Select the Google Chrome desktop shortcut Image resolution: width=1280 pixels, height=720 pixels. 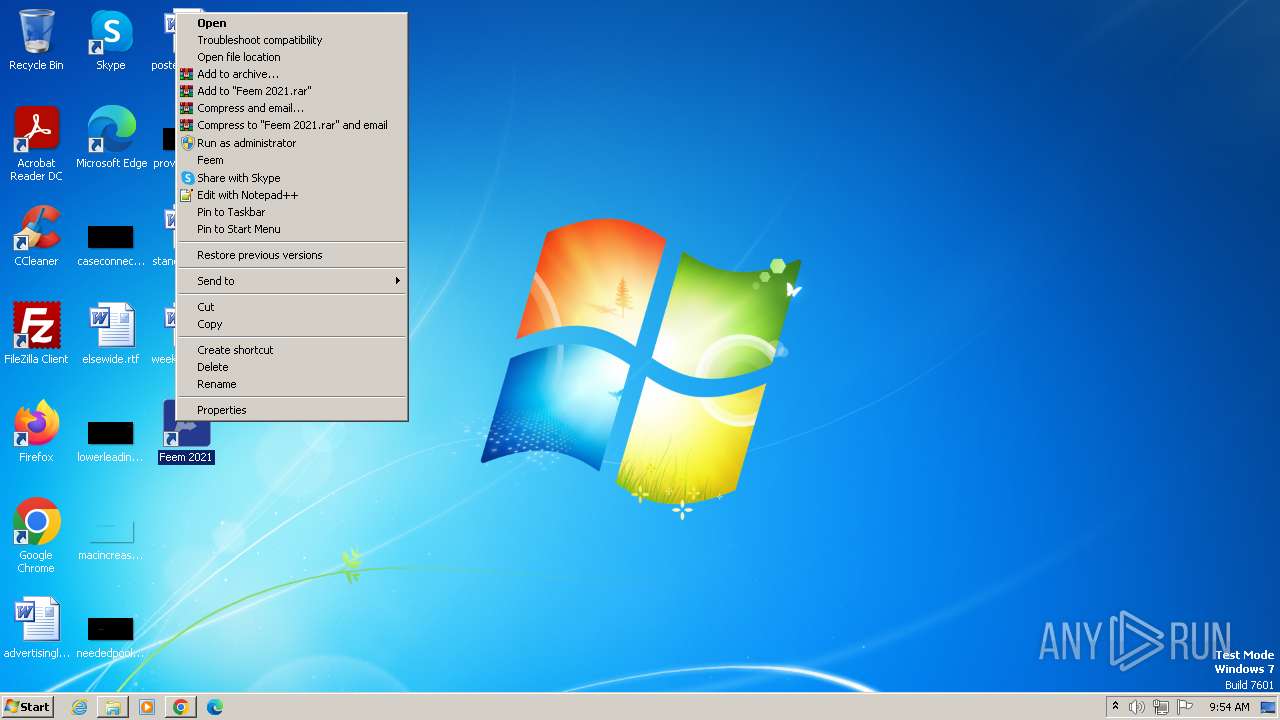tap(36, 536)
